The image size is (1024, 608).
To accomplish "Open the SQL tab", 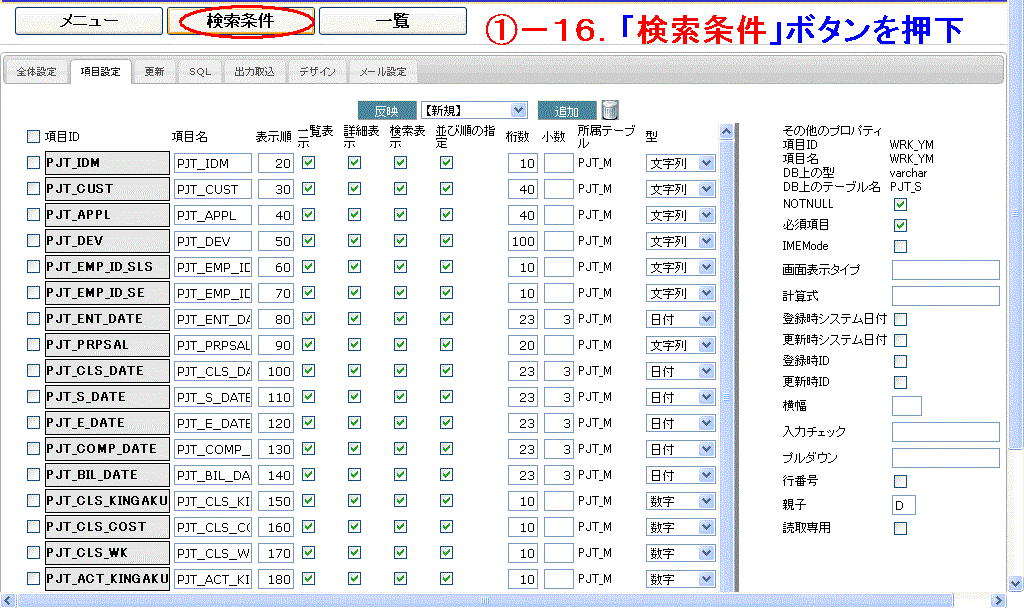I will [200, 72].
